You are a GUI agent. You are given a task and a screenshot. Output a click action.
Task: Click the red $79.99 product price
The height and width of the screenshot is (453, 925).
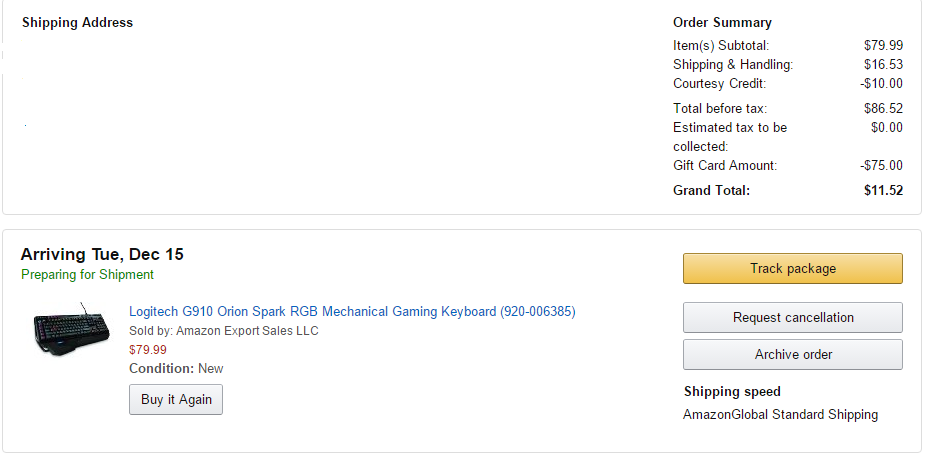[x=148, y=350]
